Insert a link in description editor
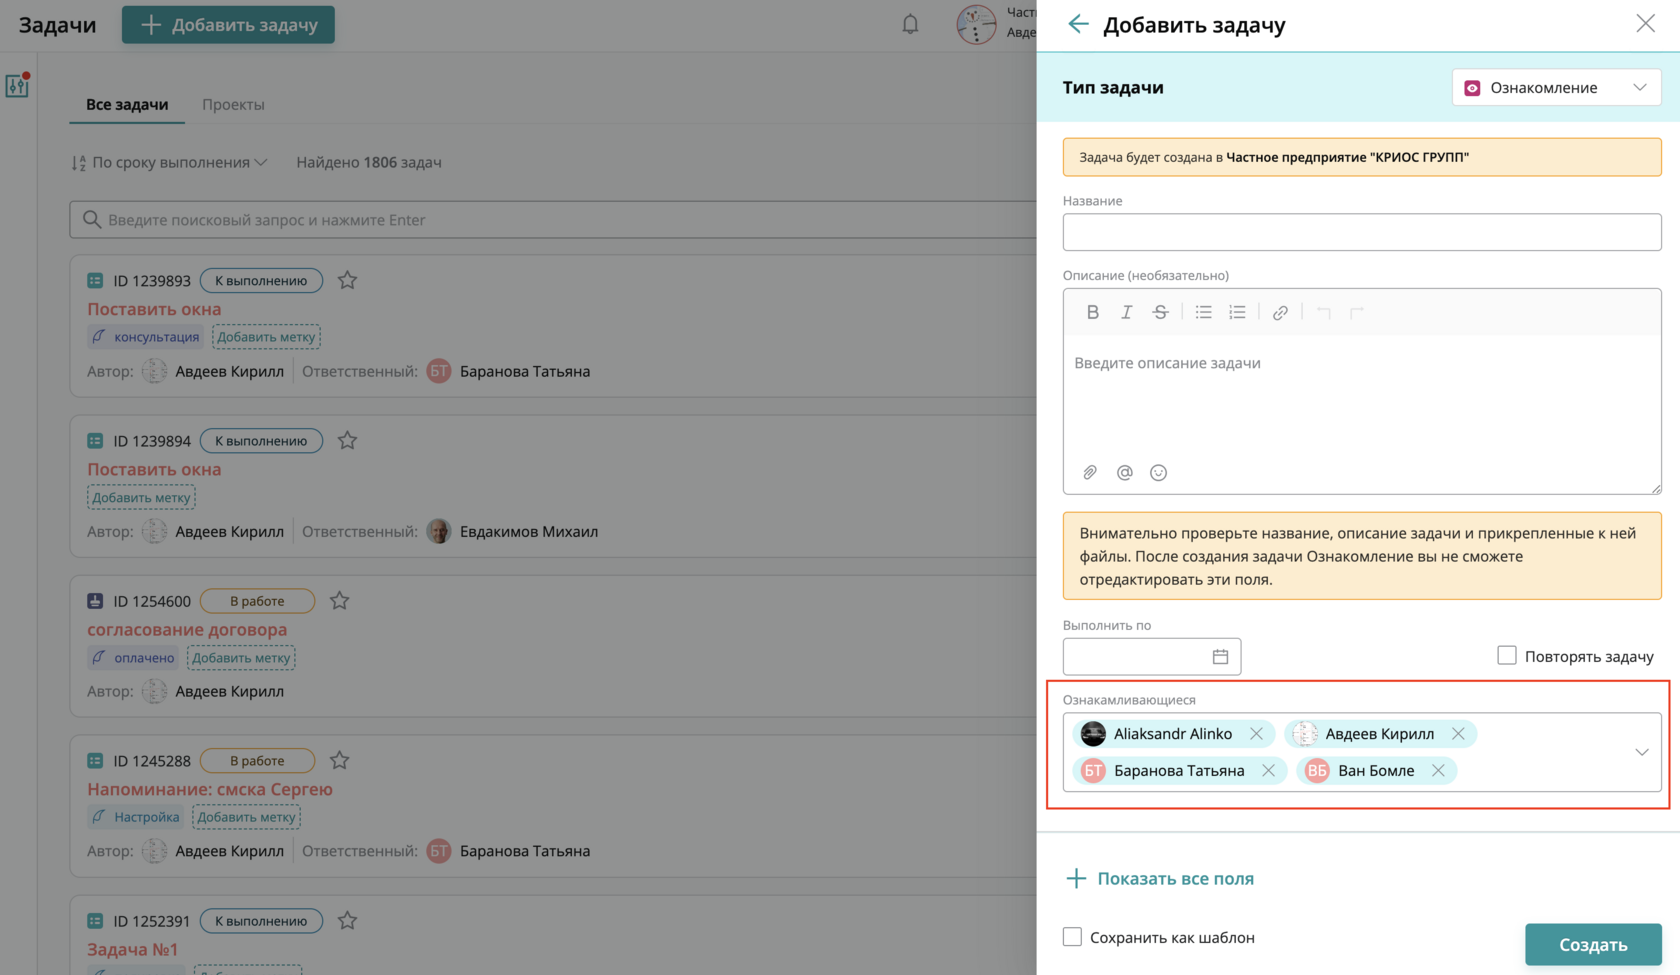1680x975 pixels. (1280, 313)
